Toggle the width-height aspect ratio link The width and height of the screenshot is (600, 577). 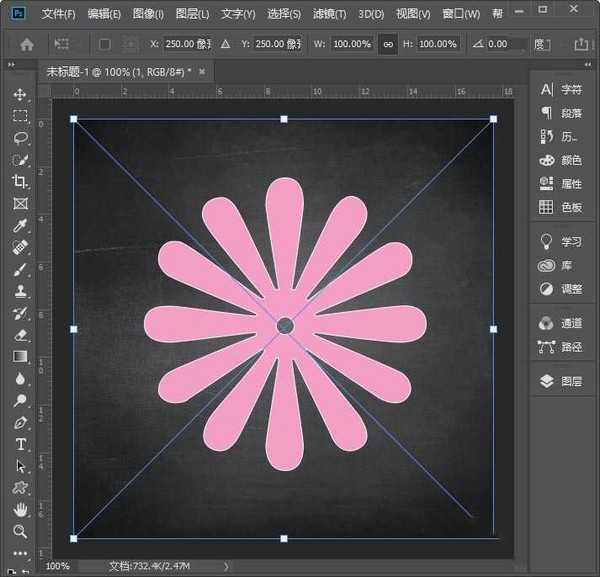[x=387, y=45]
